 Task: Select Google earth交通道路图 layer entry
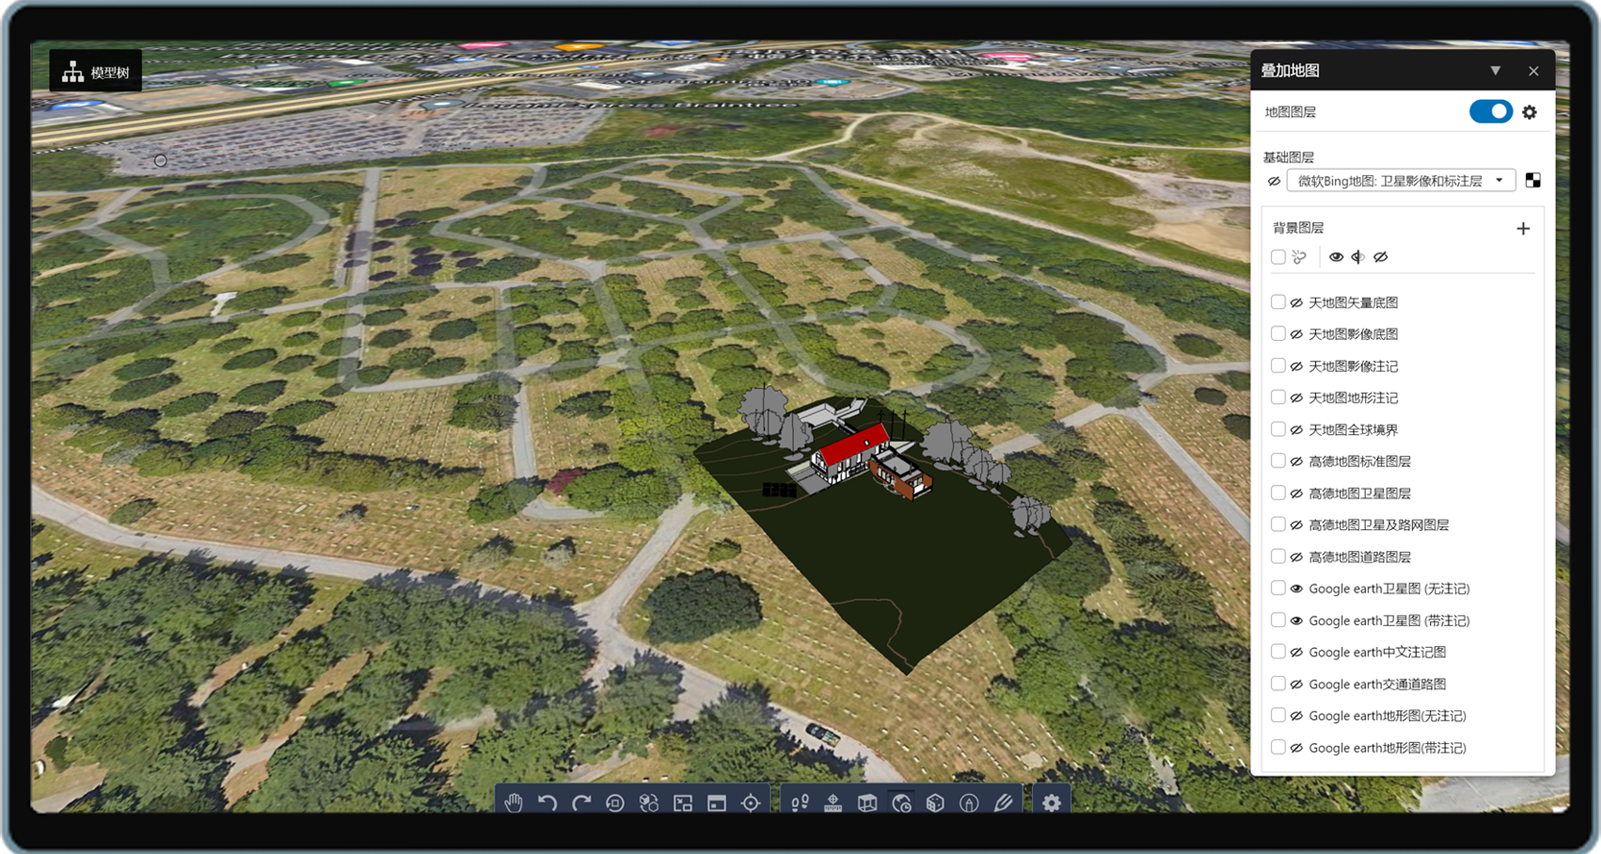1377,684
